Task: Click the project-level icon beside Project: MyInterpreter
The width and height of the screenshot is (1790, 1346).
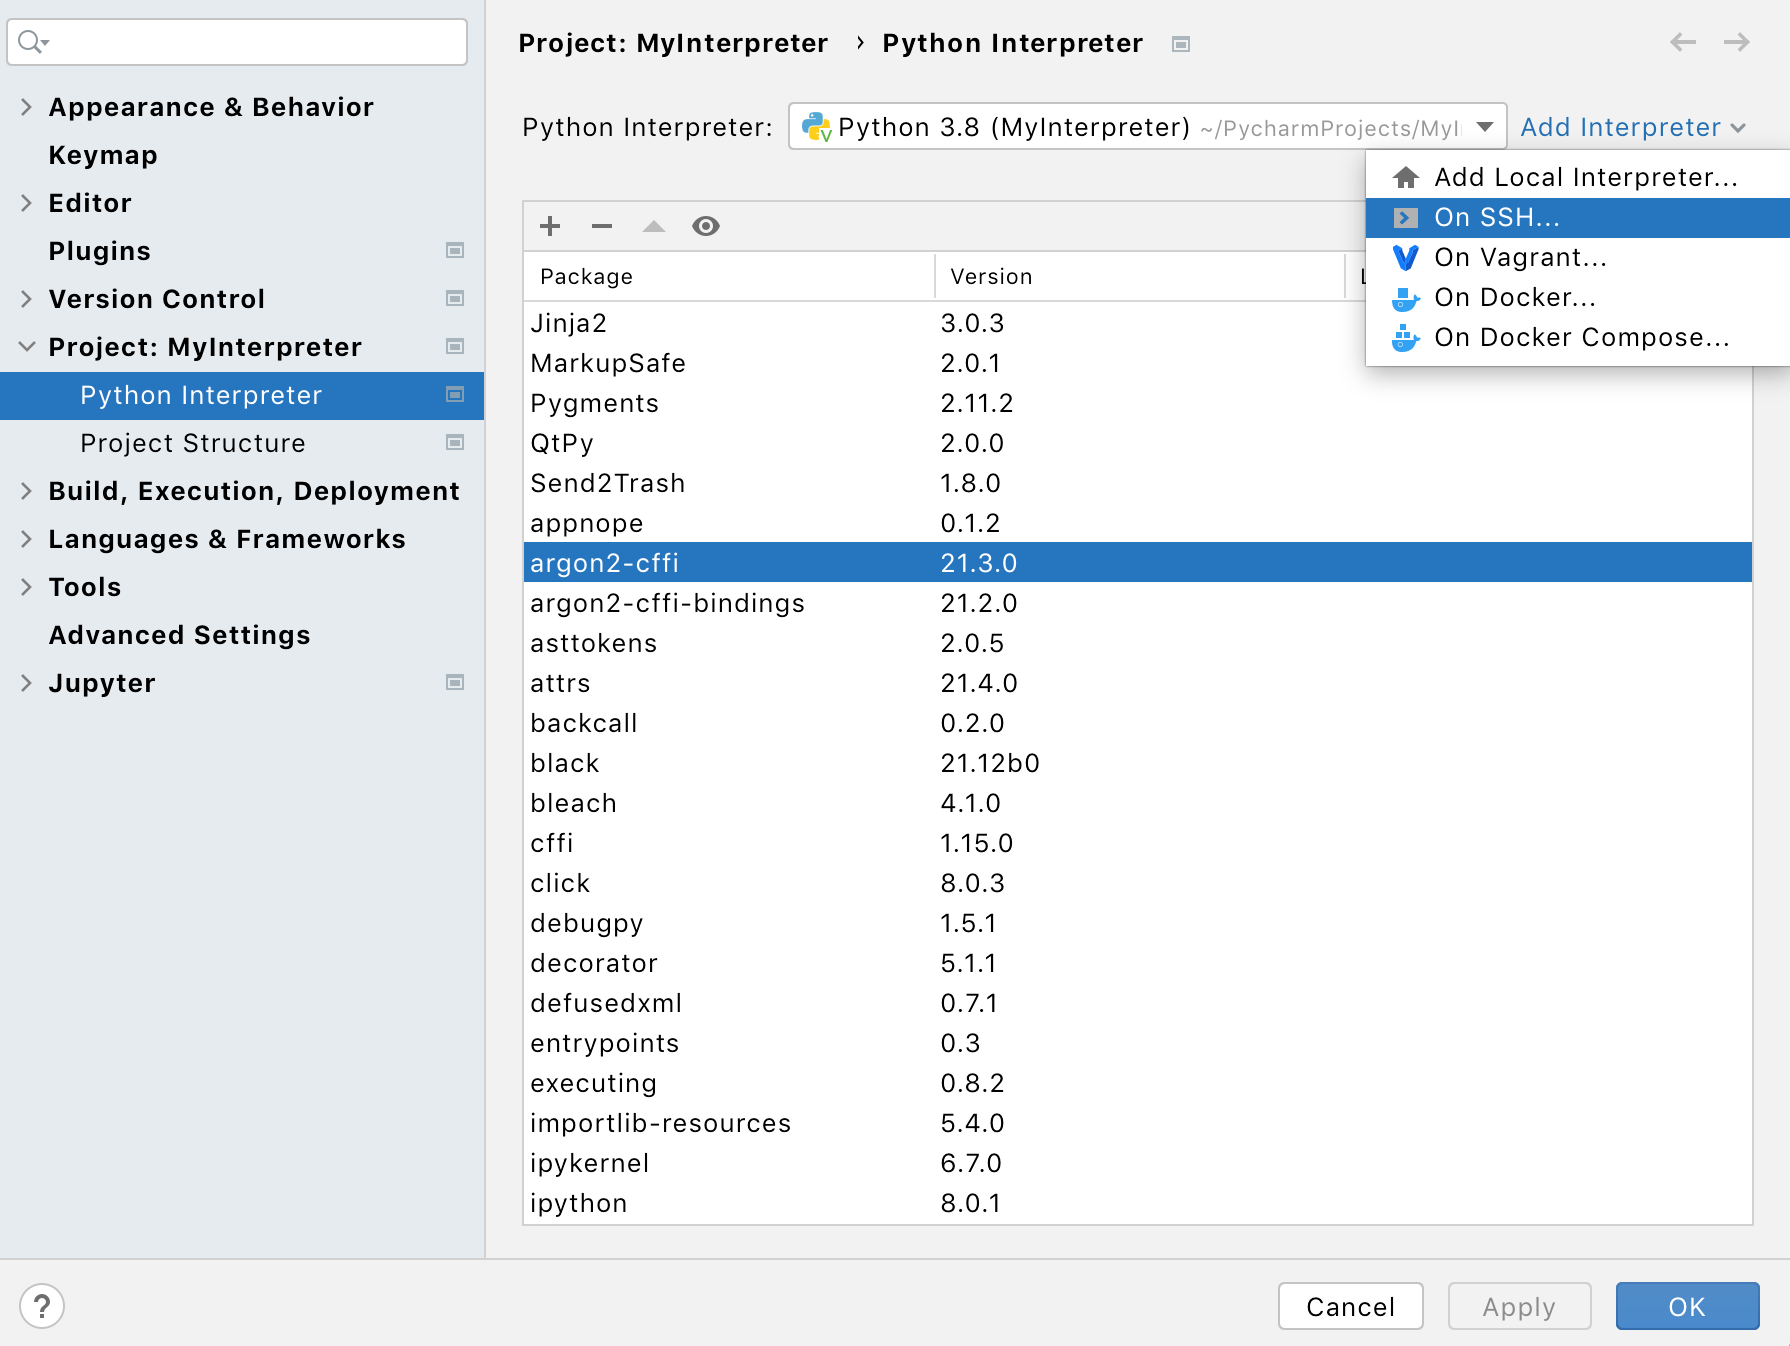Action: click(x=455, y=346)
